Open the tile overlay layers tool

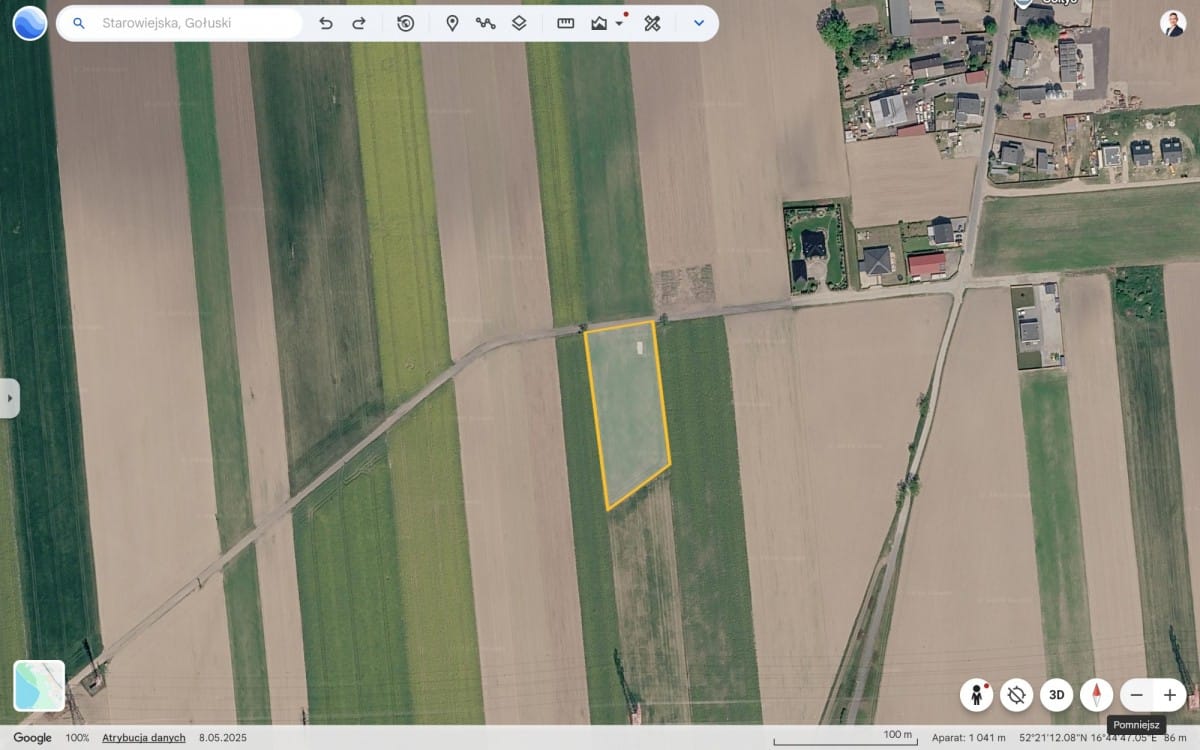519,23
